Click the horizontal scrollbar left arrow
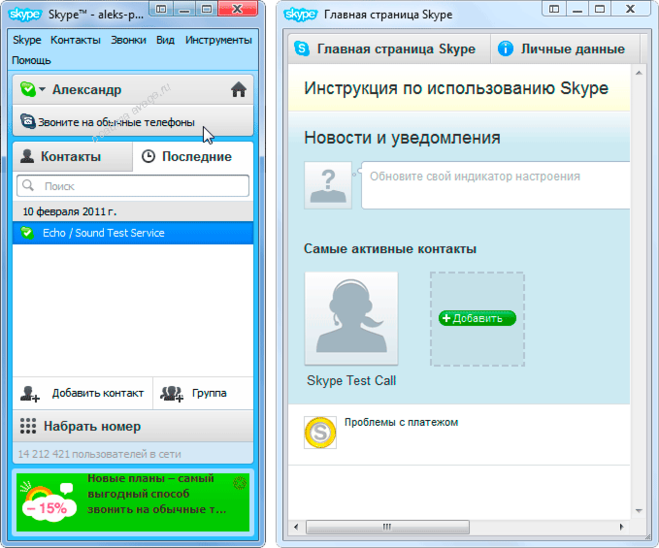The image size is (659, 548). click(296, 527)
